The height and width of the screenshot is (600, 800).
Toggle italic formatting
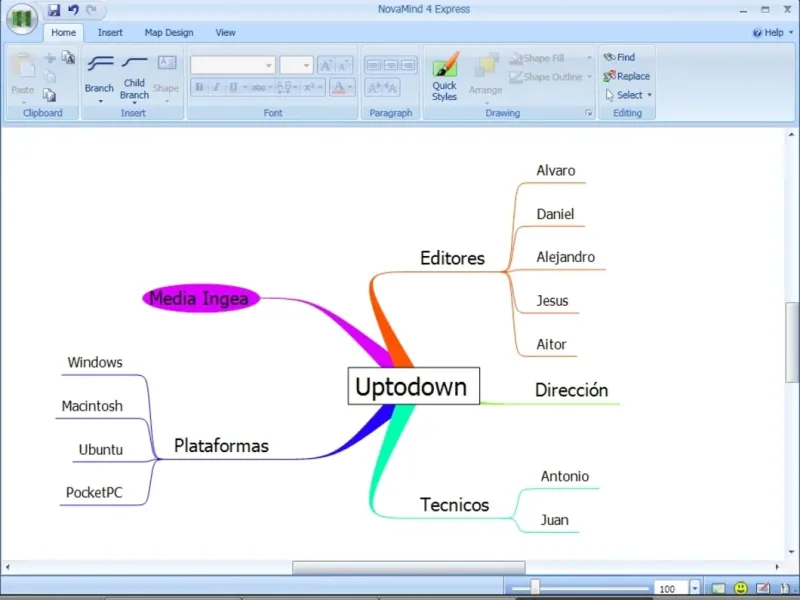216,87
